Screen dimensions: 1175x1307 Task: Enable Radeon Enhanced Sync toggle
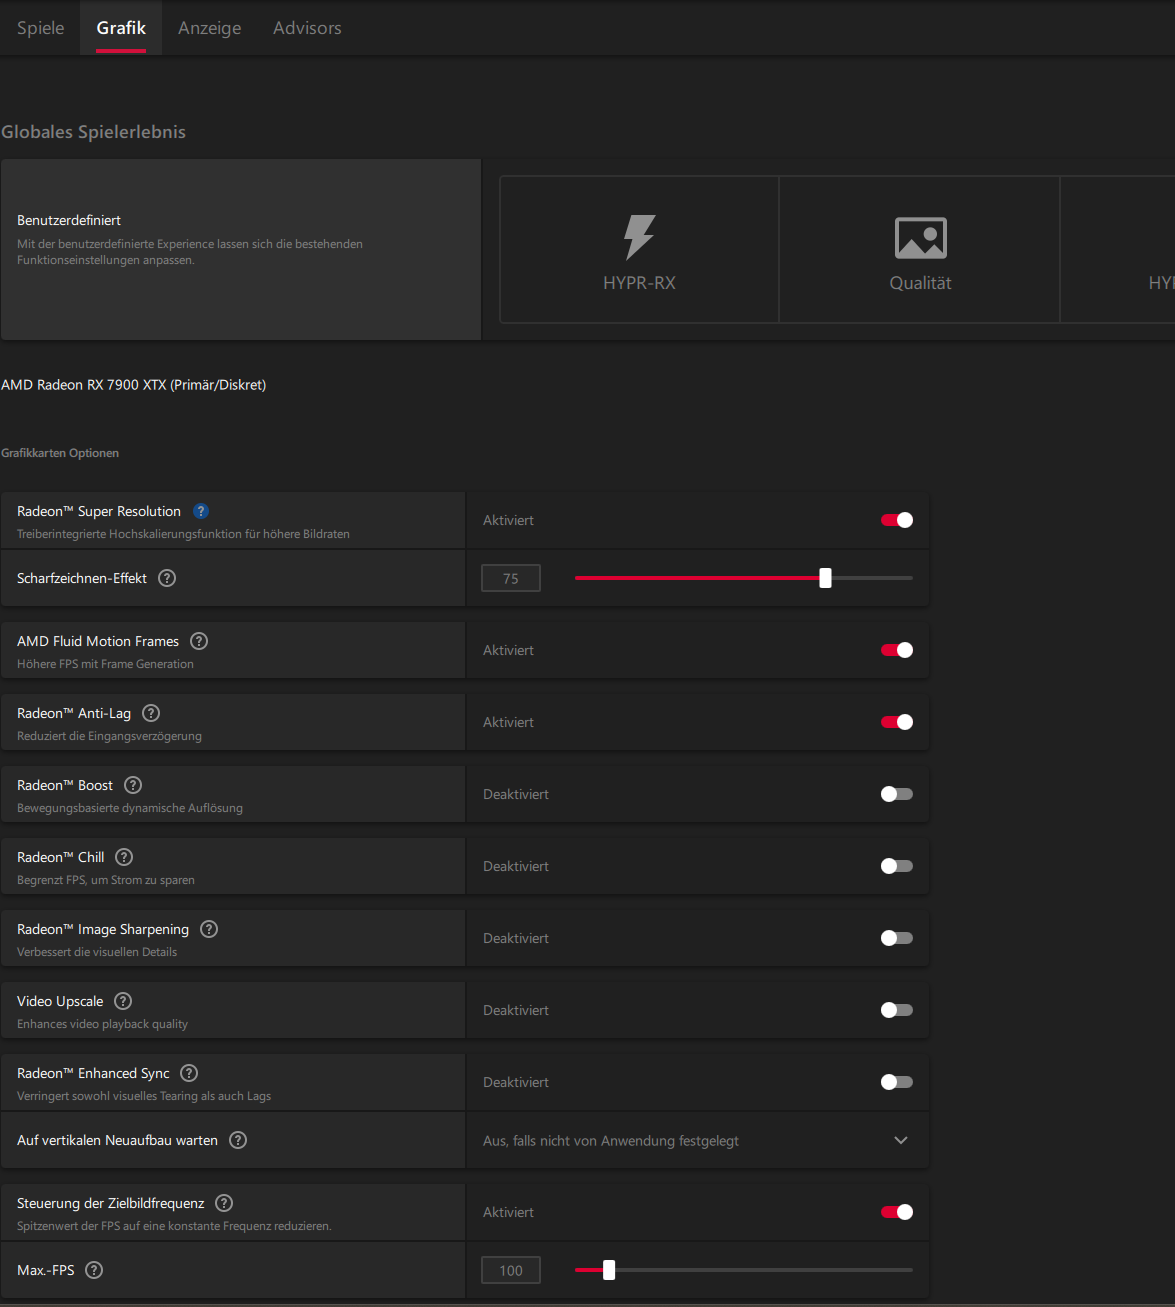[x=897, y=1082]
